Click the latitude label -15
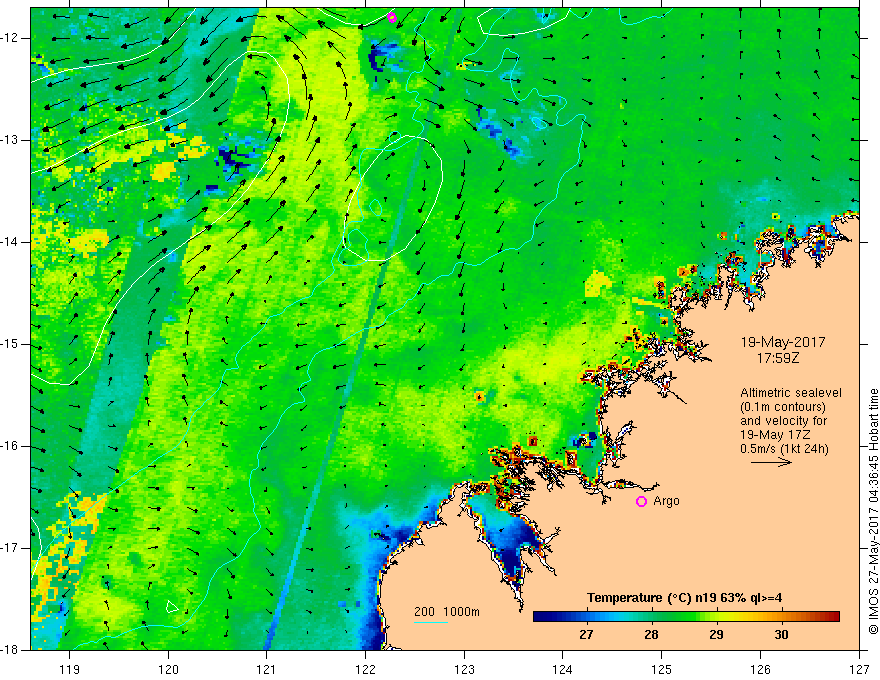The image size is (880, 680). (10, 344)
